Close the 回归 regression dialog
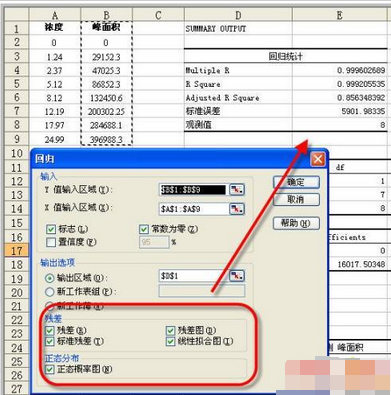This screenshot has width=391, height=395. [317, 159]
